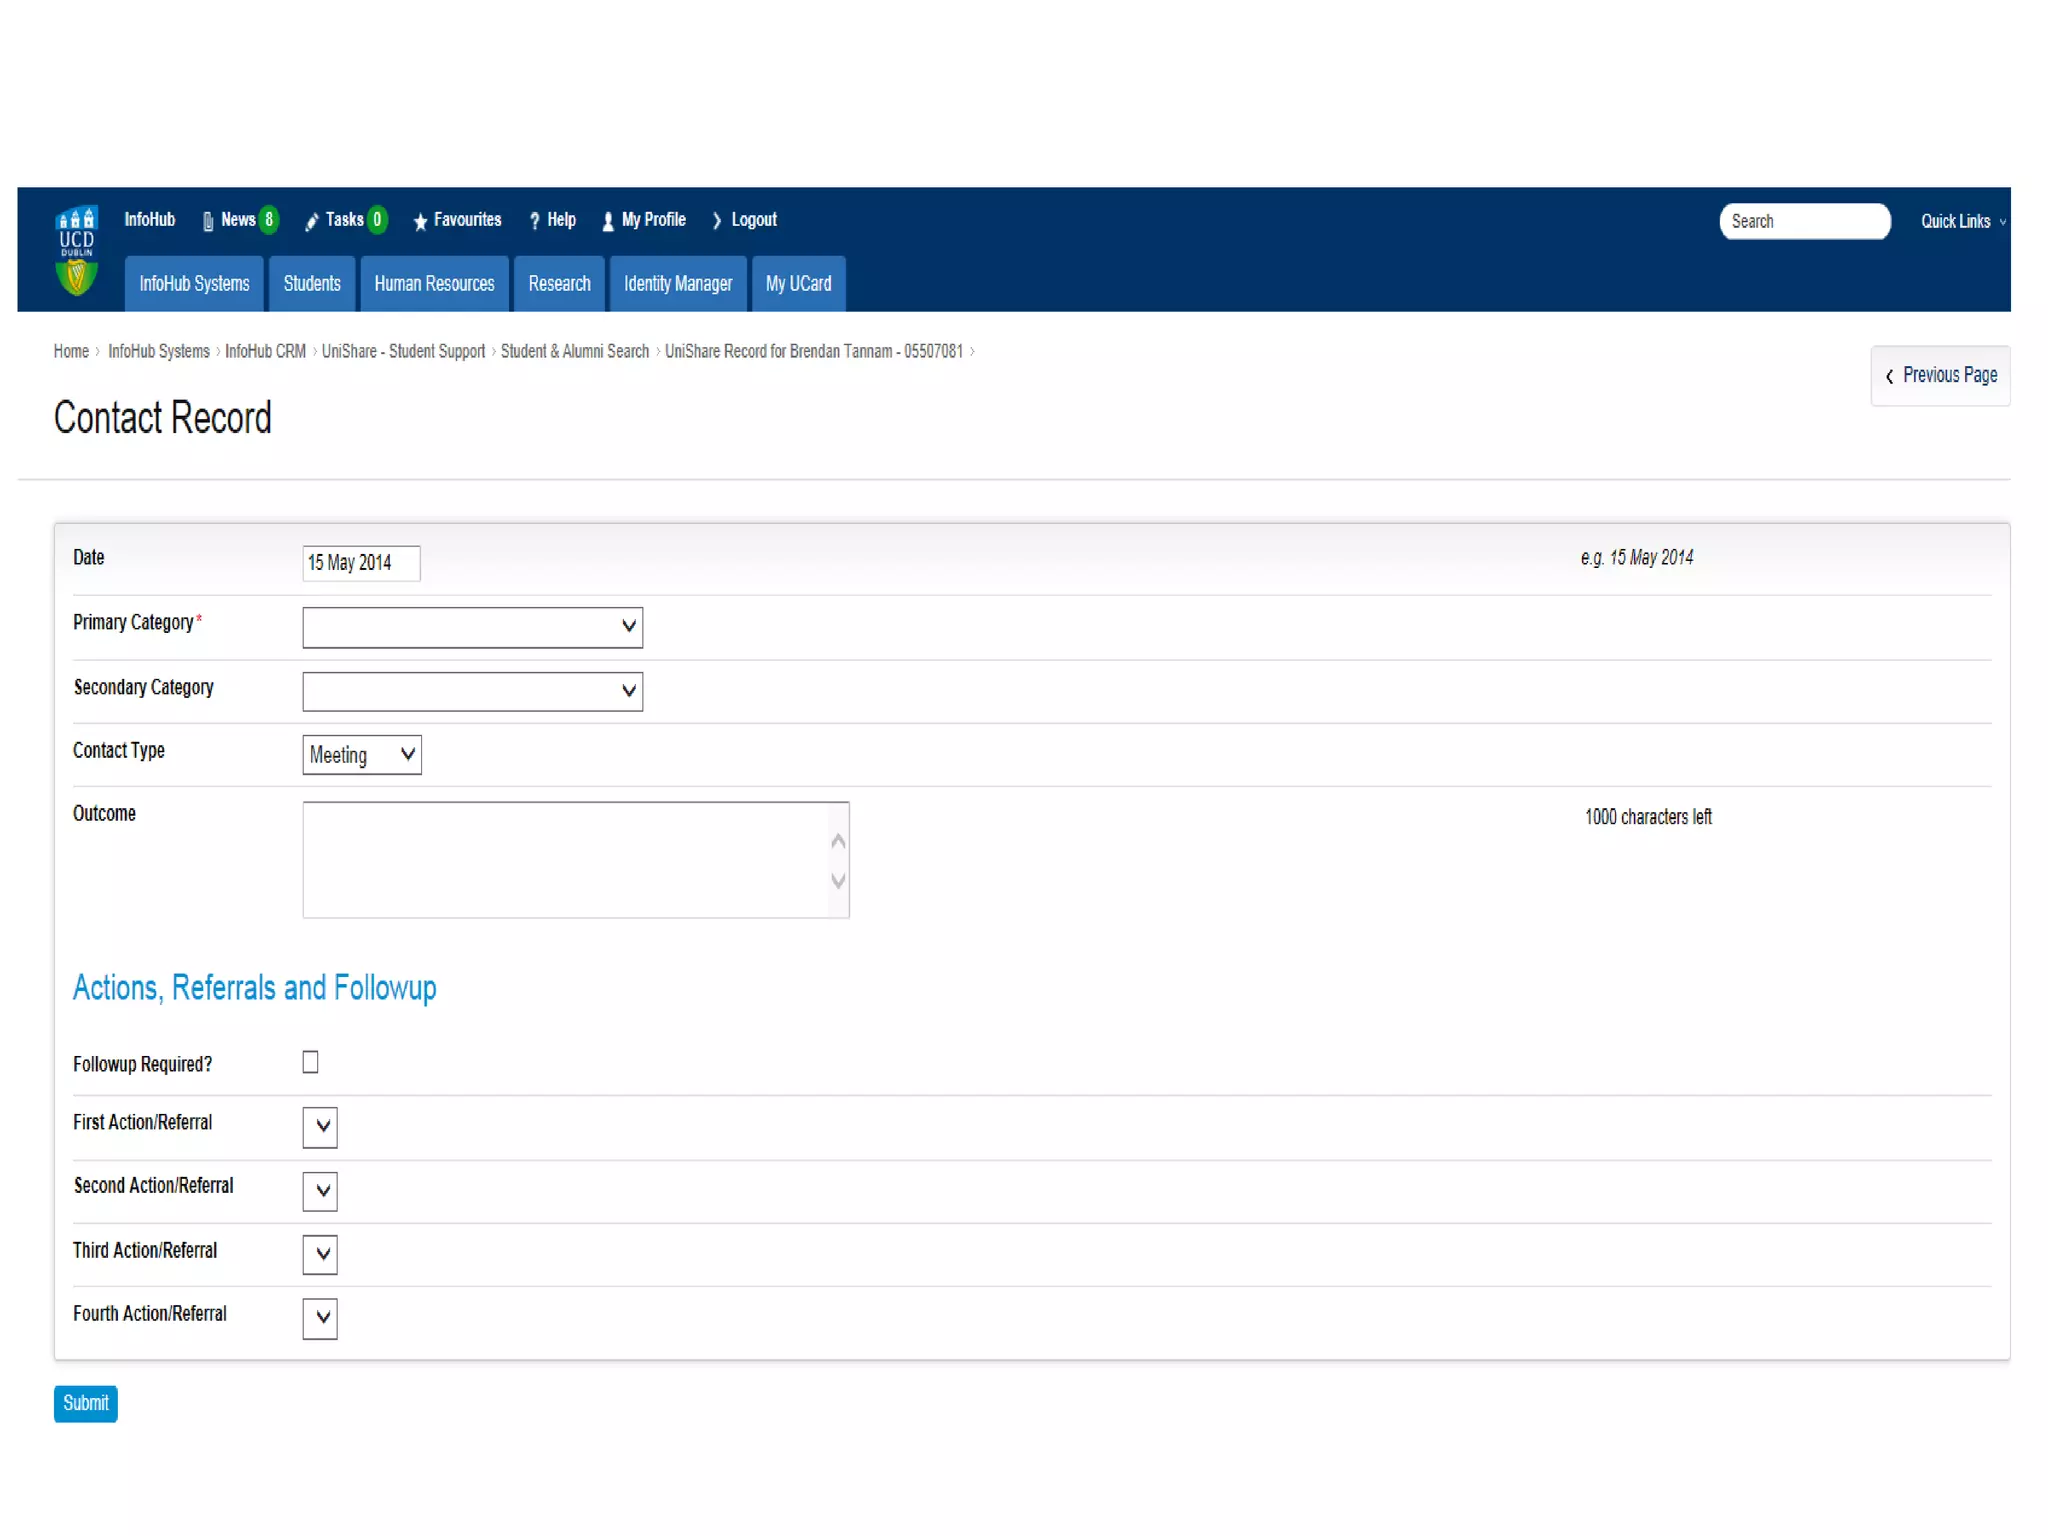This screenshot has width=2048, height=1536.
Task: Click the green News count badge
Action: (x=268, y=220)
